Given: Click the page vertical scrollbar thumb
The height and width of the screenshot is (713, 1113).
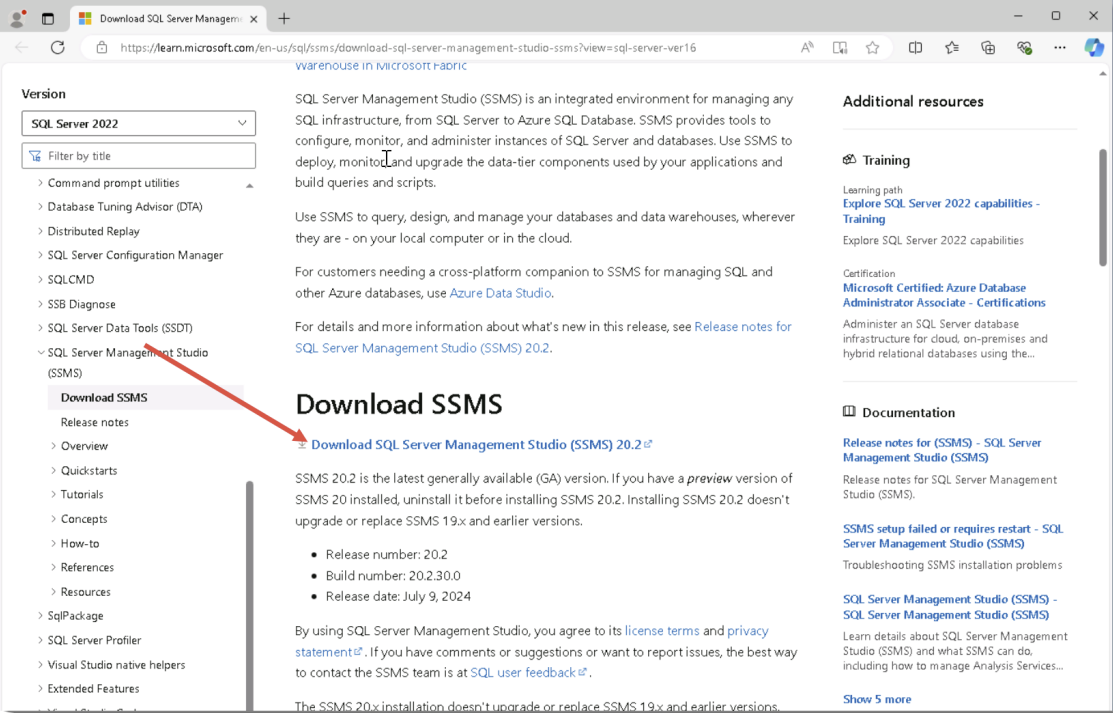Looking at the screenshot, I should point(1102,207).
